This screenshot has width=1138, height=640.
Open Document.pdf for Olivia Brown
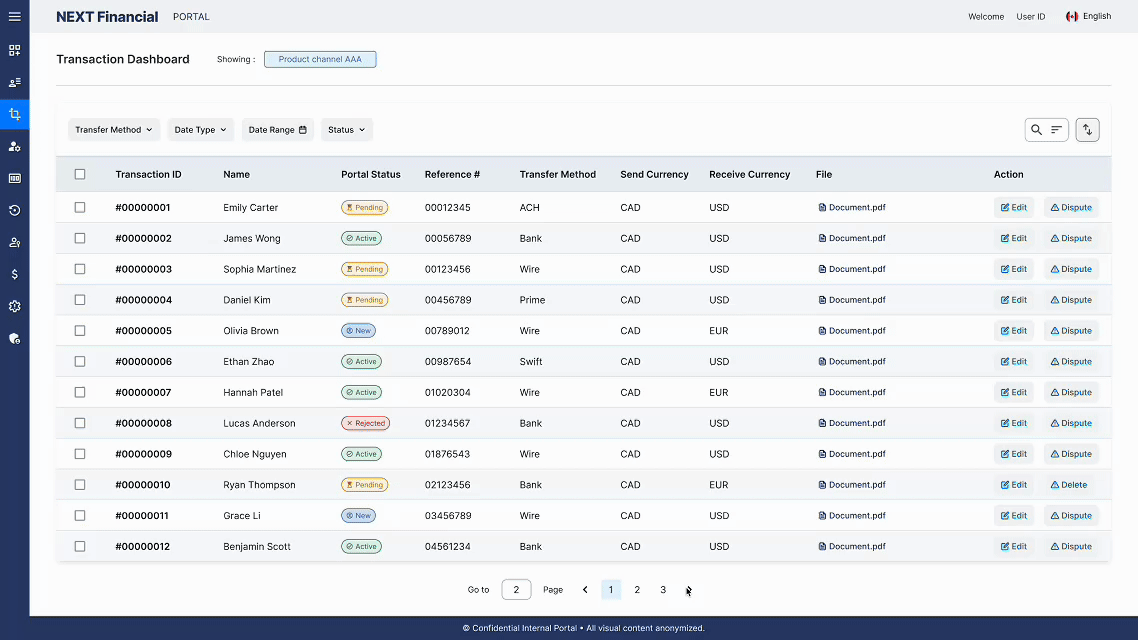click(852, 331)
